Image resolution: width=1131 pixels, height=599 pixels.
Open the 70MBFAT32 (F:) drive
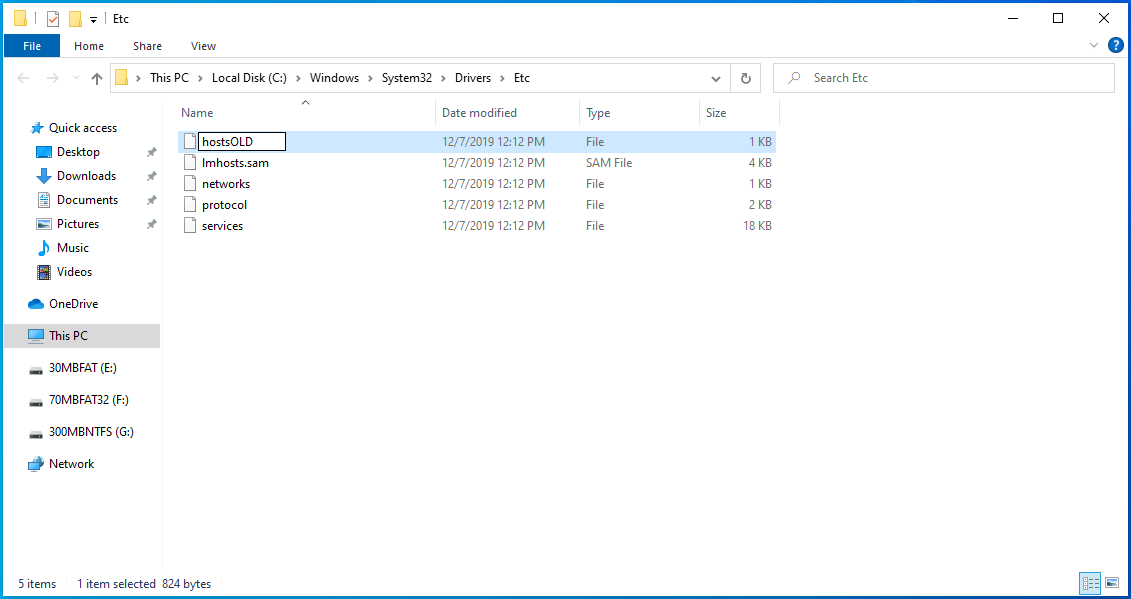[89, 399]
